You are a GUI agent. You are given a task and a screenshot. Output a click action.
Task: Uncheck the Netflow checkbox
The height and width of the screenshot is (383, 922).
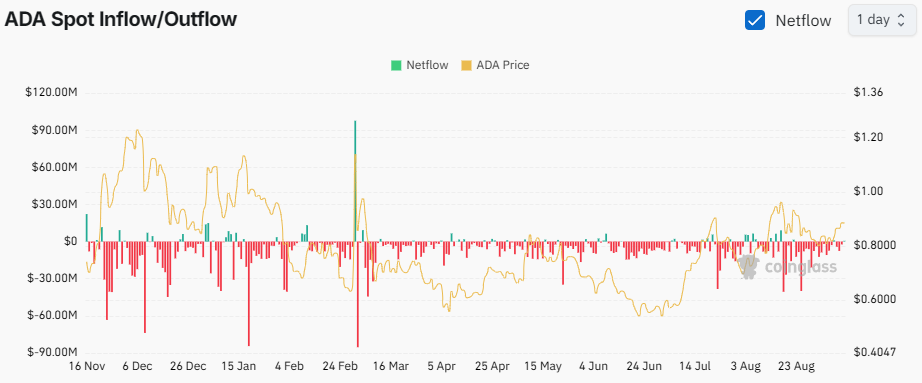(x=754, y=20)
